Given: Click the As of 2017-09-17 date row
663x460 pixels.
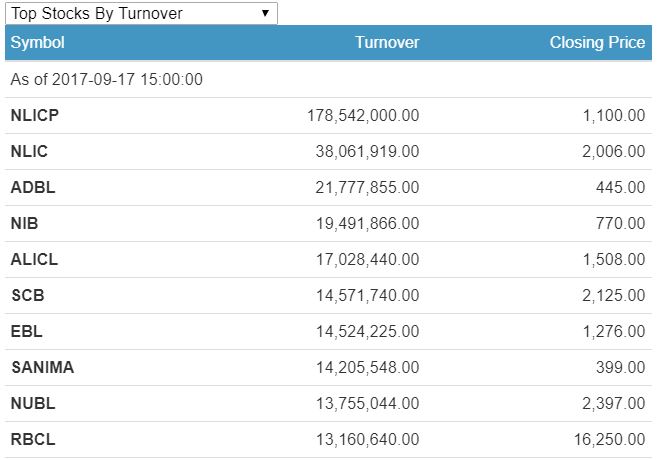Looking at the screenshot, I should tap(107, 80).
